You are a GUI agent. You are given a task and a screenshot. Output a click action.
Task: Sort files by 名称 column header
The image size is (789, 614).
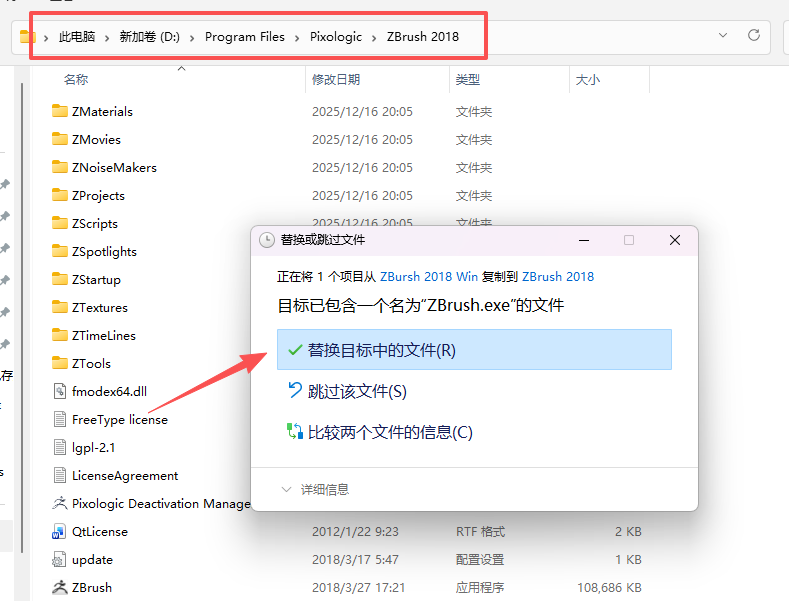click(76, 79)
